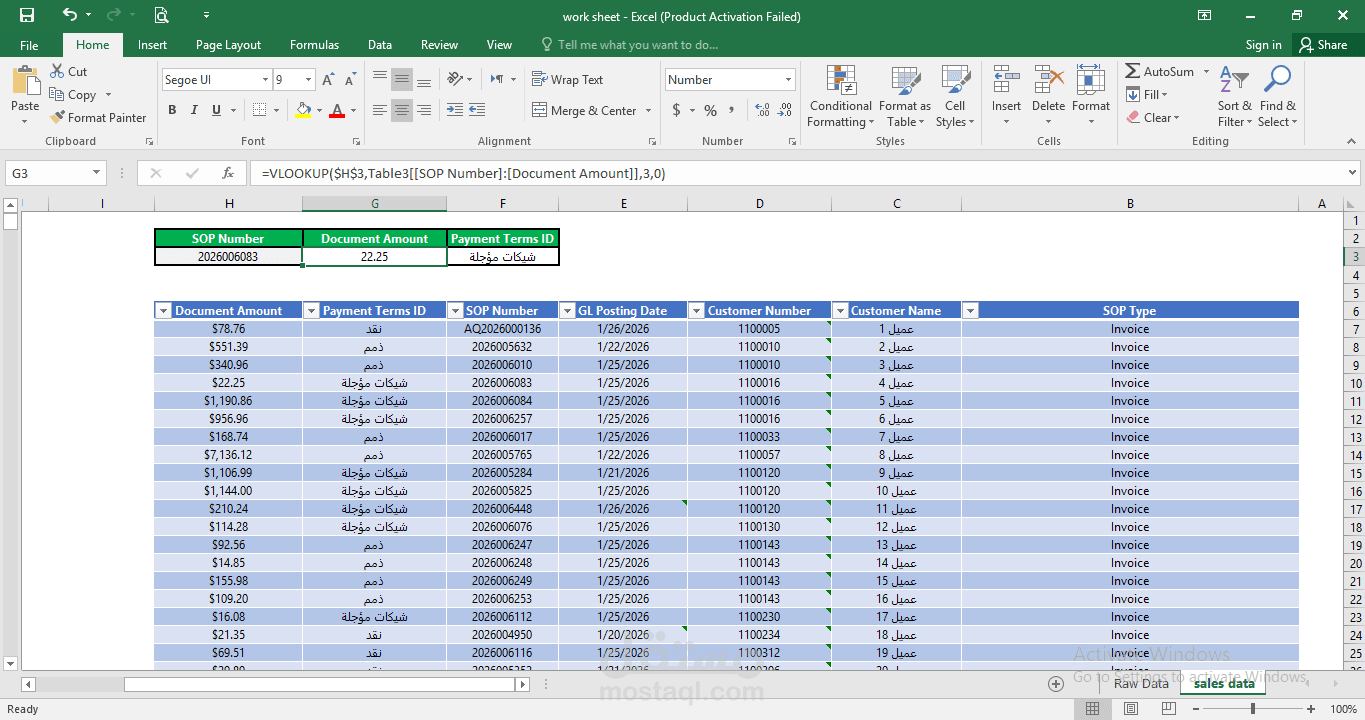This screenshot has height=720, width=1365.
Task: Open Sort & Filter options
Action: coord(1234,97)
